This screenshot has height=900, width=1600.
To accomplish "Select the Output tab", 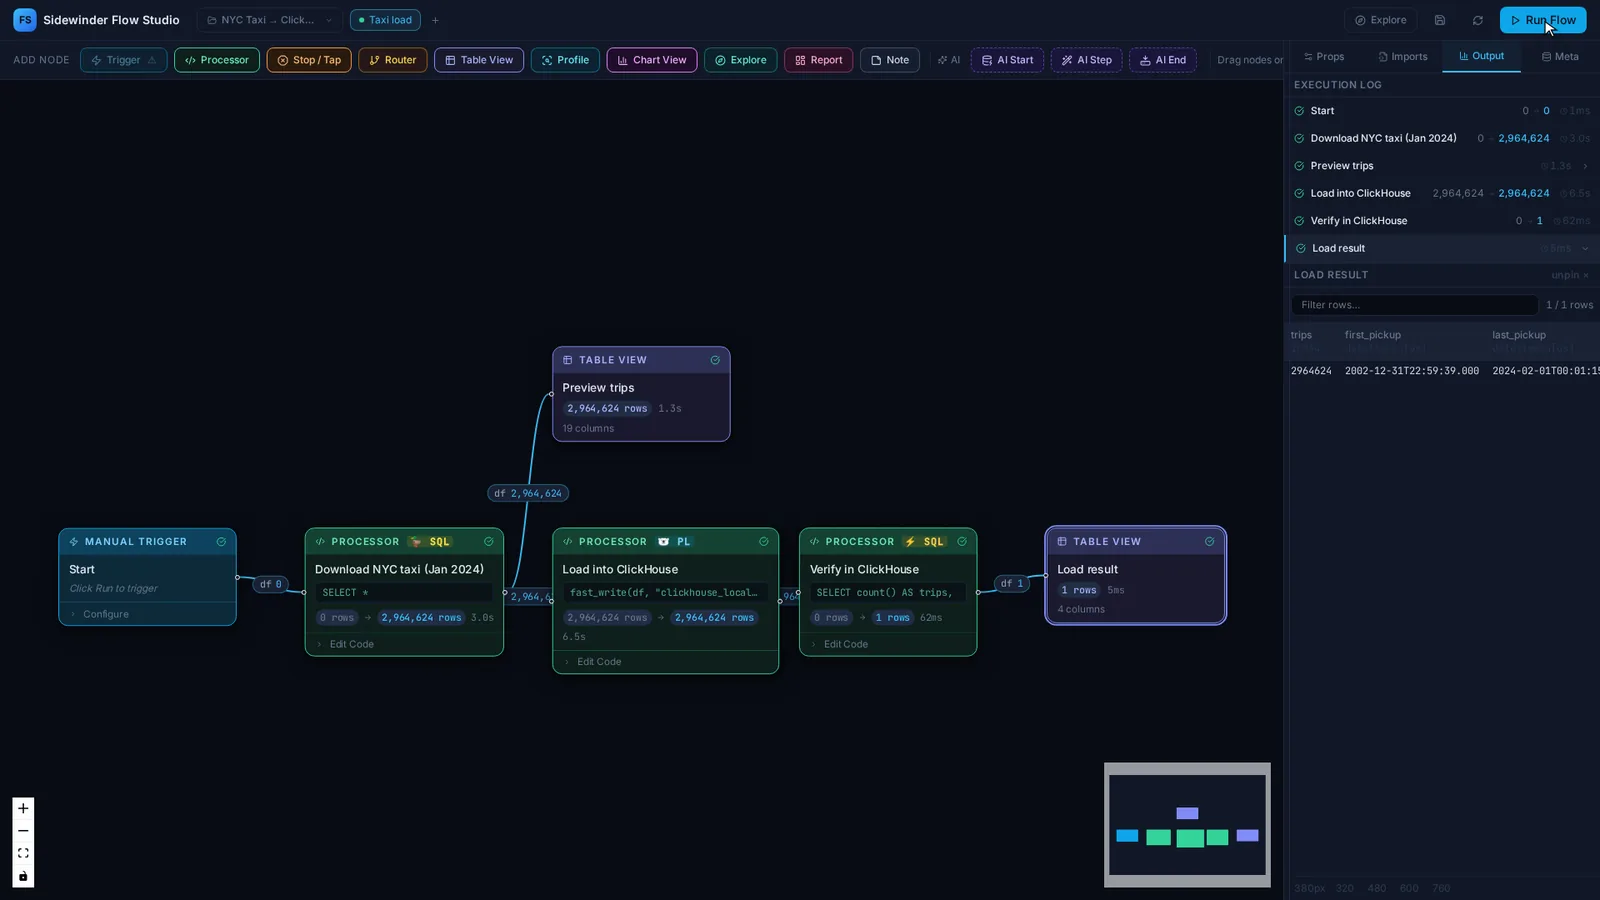I will [x=1481, y=56].
